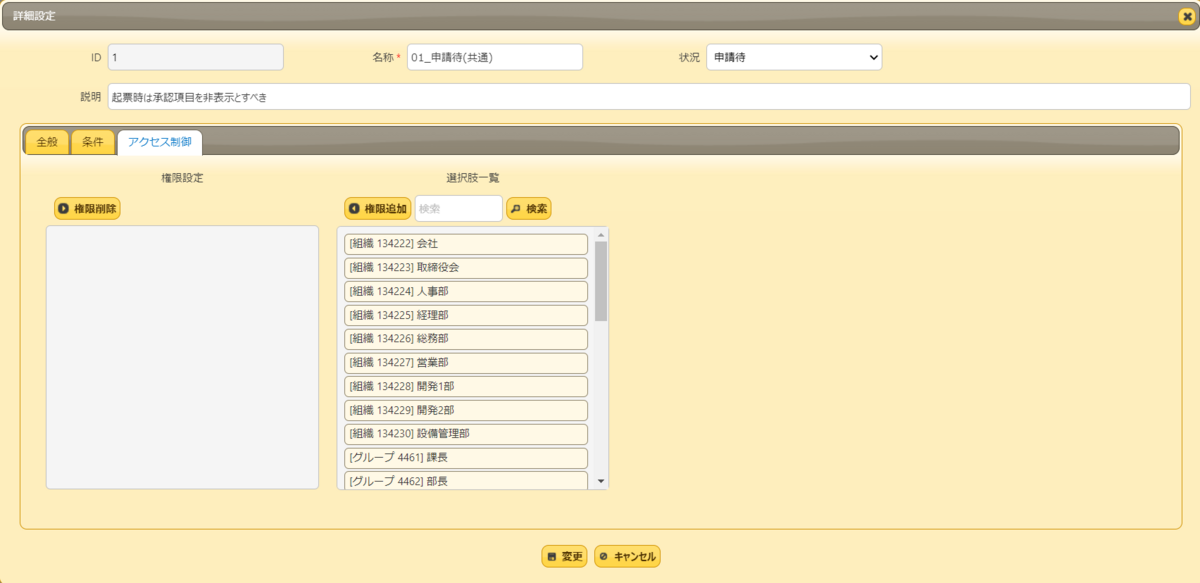1200x583 pixels.
Task: Click the 変更 save button
Action: [x=565, y=556]
